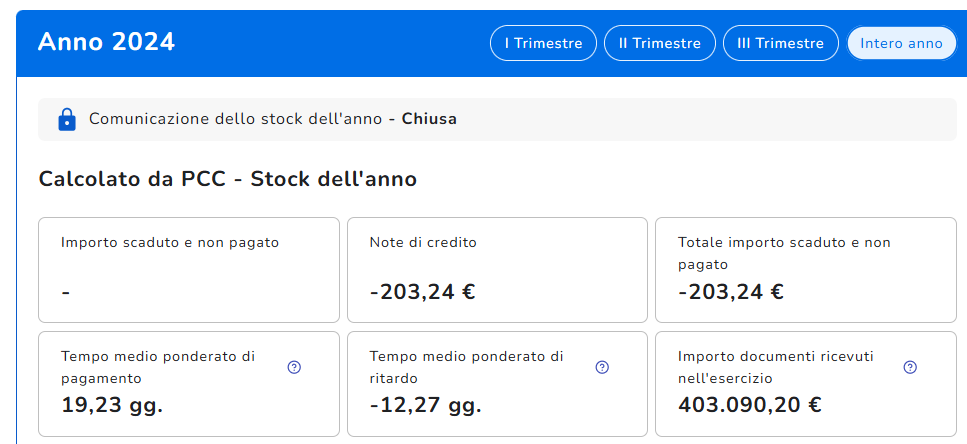Image resolution: width=967 pixels, height=444 pixels.
Task: Click the Comunicazione dello stock dell'anno text
Action: 235,119
